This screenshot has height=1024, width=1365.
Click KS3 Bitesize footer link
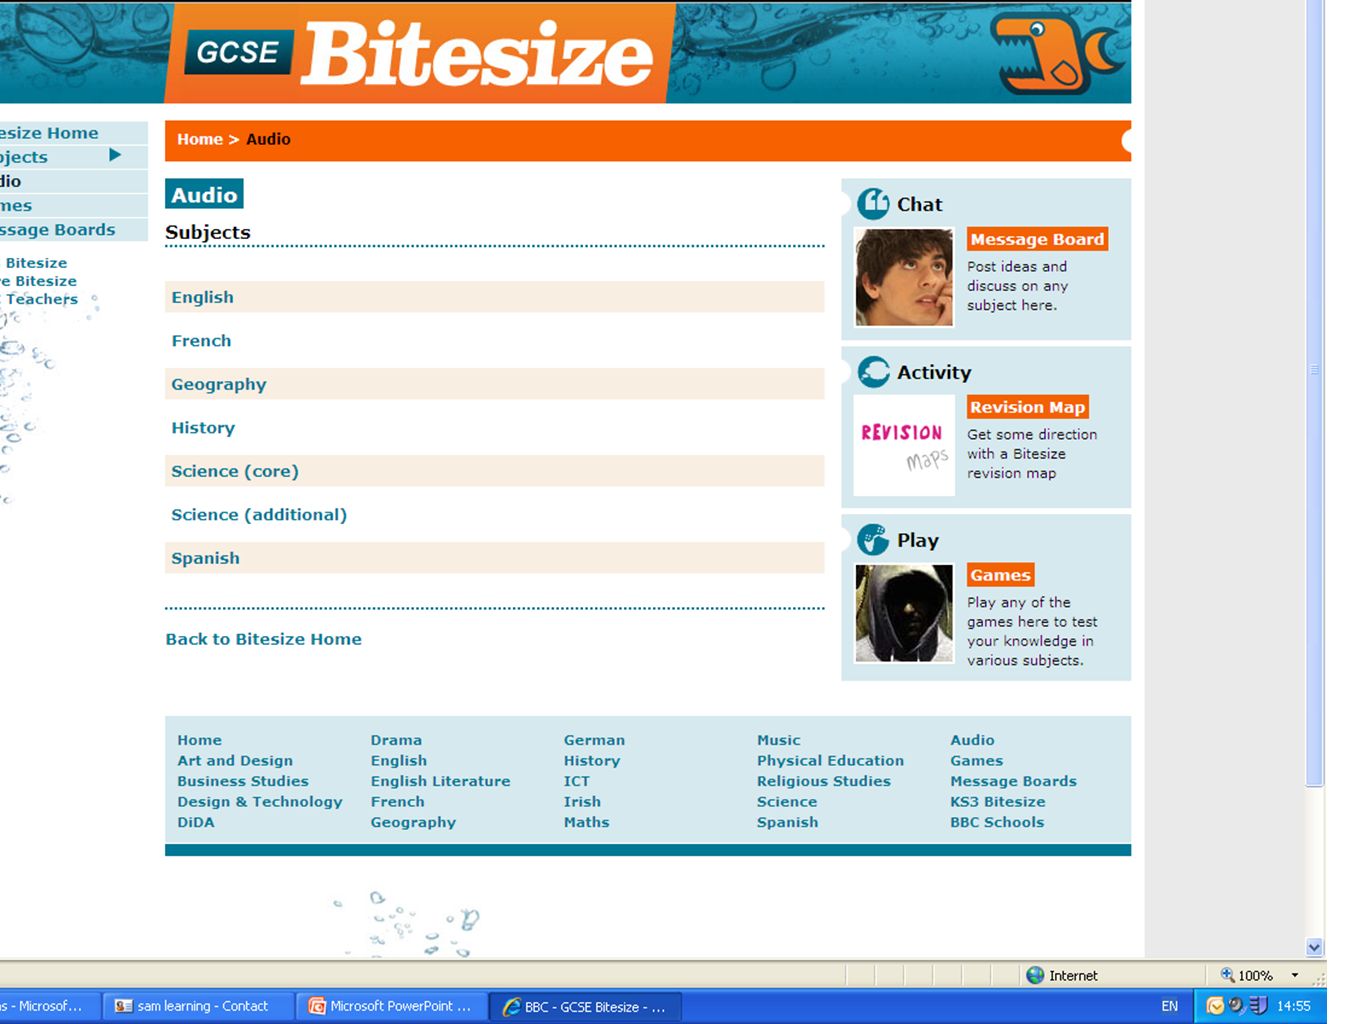997,802
